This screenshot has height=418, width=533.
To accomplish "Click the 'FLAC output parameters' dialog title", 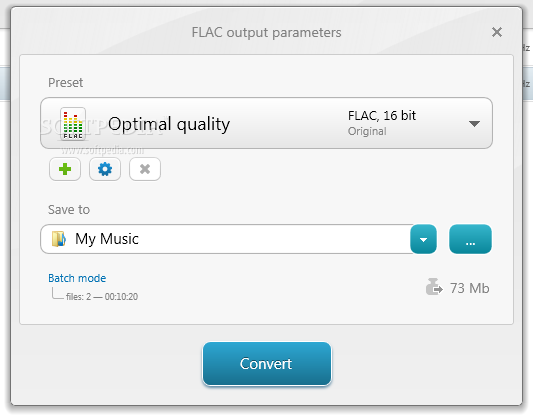I will click(x=266, y=33).
